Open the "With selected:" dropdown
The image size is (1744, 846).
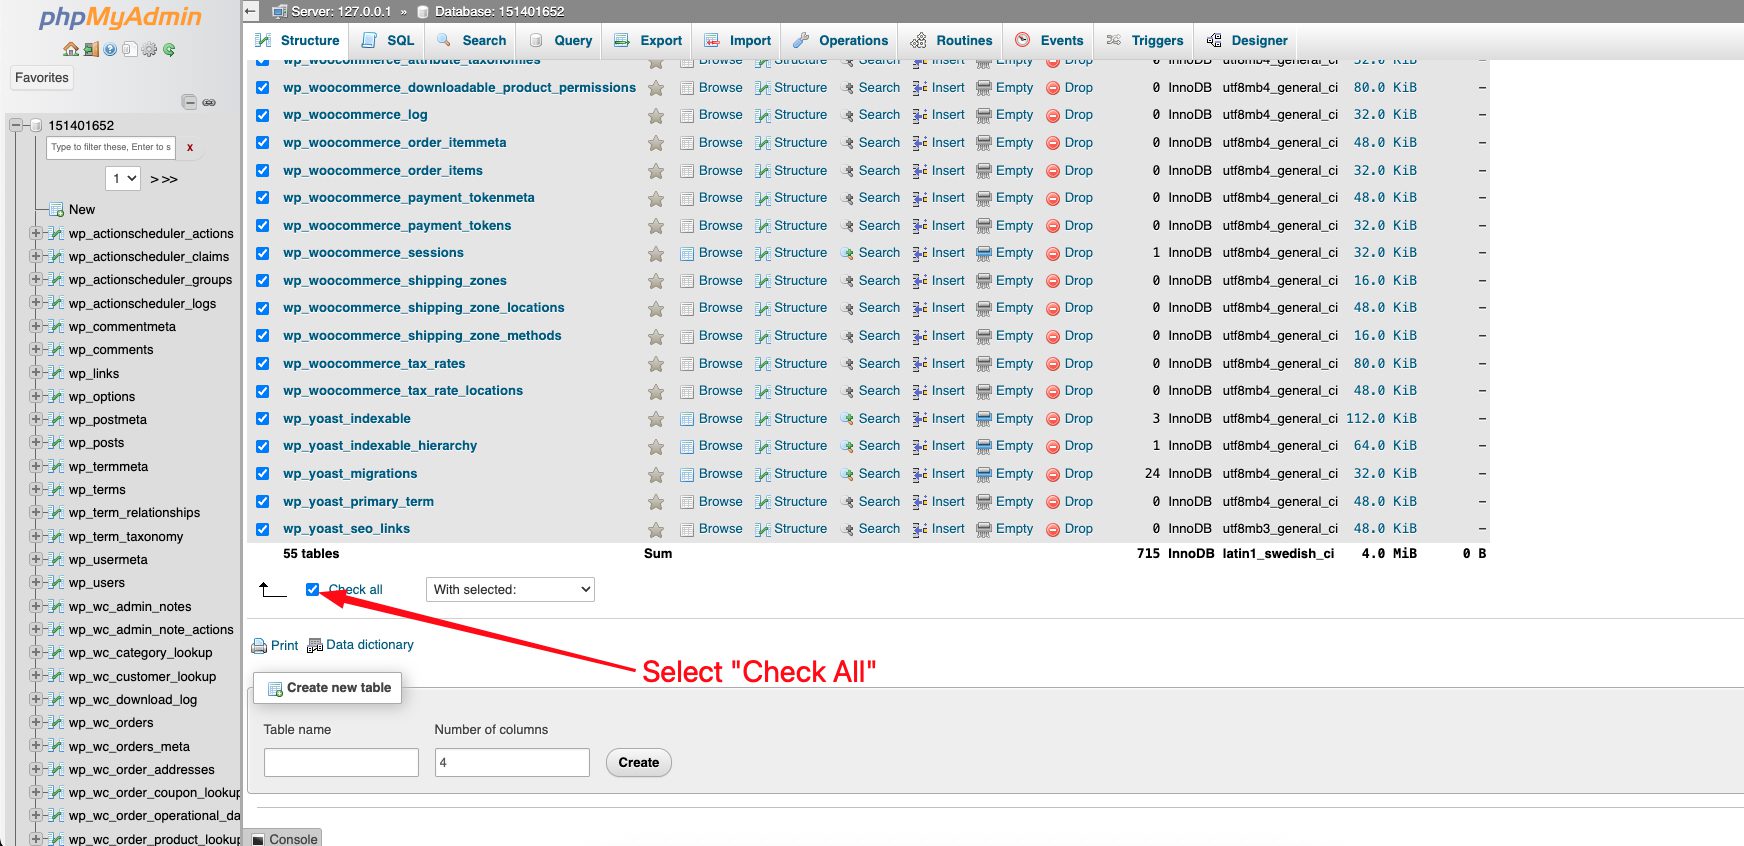click(x=510, y=590)
